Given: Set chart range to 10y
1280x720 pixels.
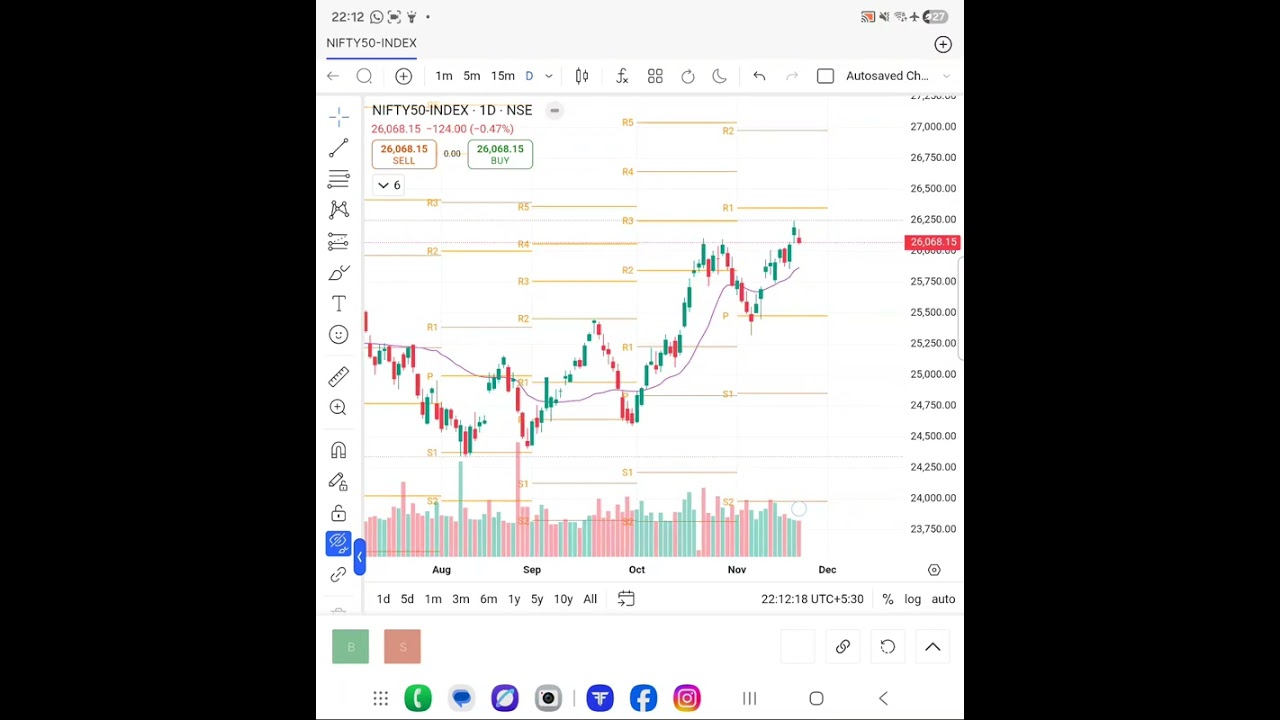Looking at the screenshot, I should pos(563,599).
